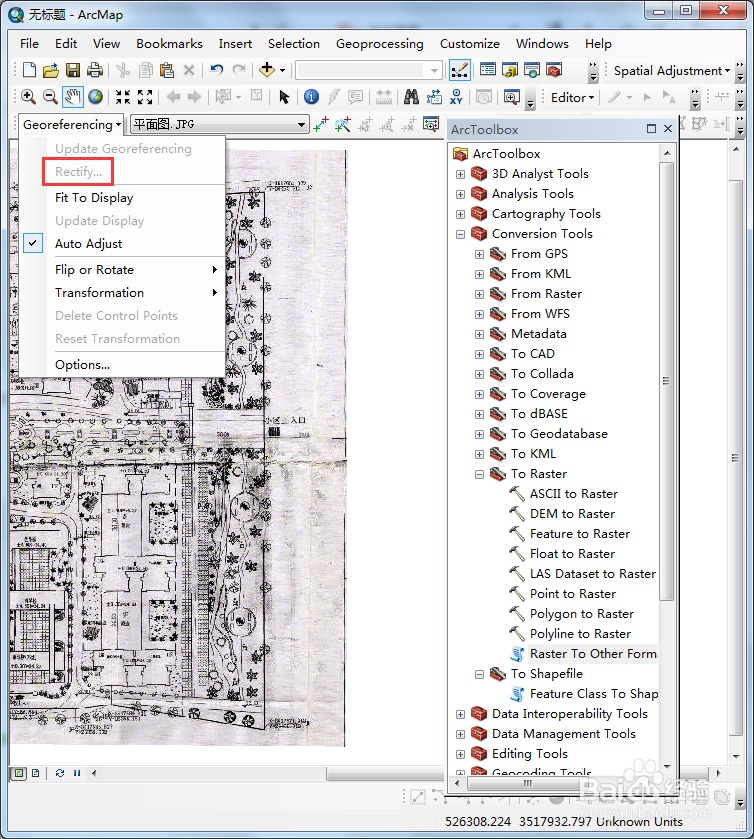The height and width of the screenshot is (839, 754).
Task: Click the Pause Drawing icon
Action: click(x=77, y=773)
